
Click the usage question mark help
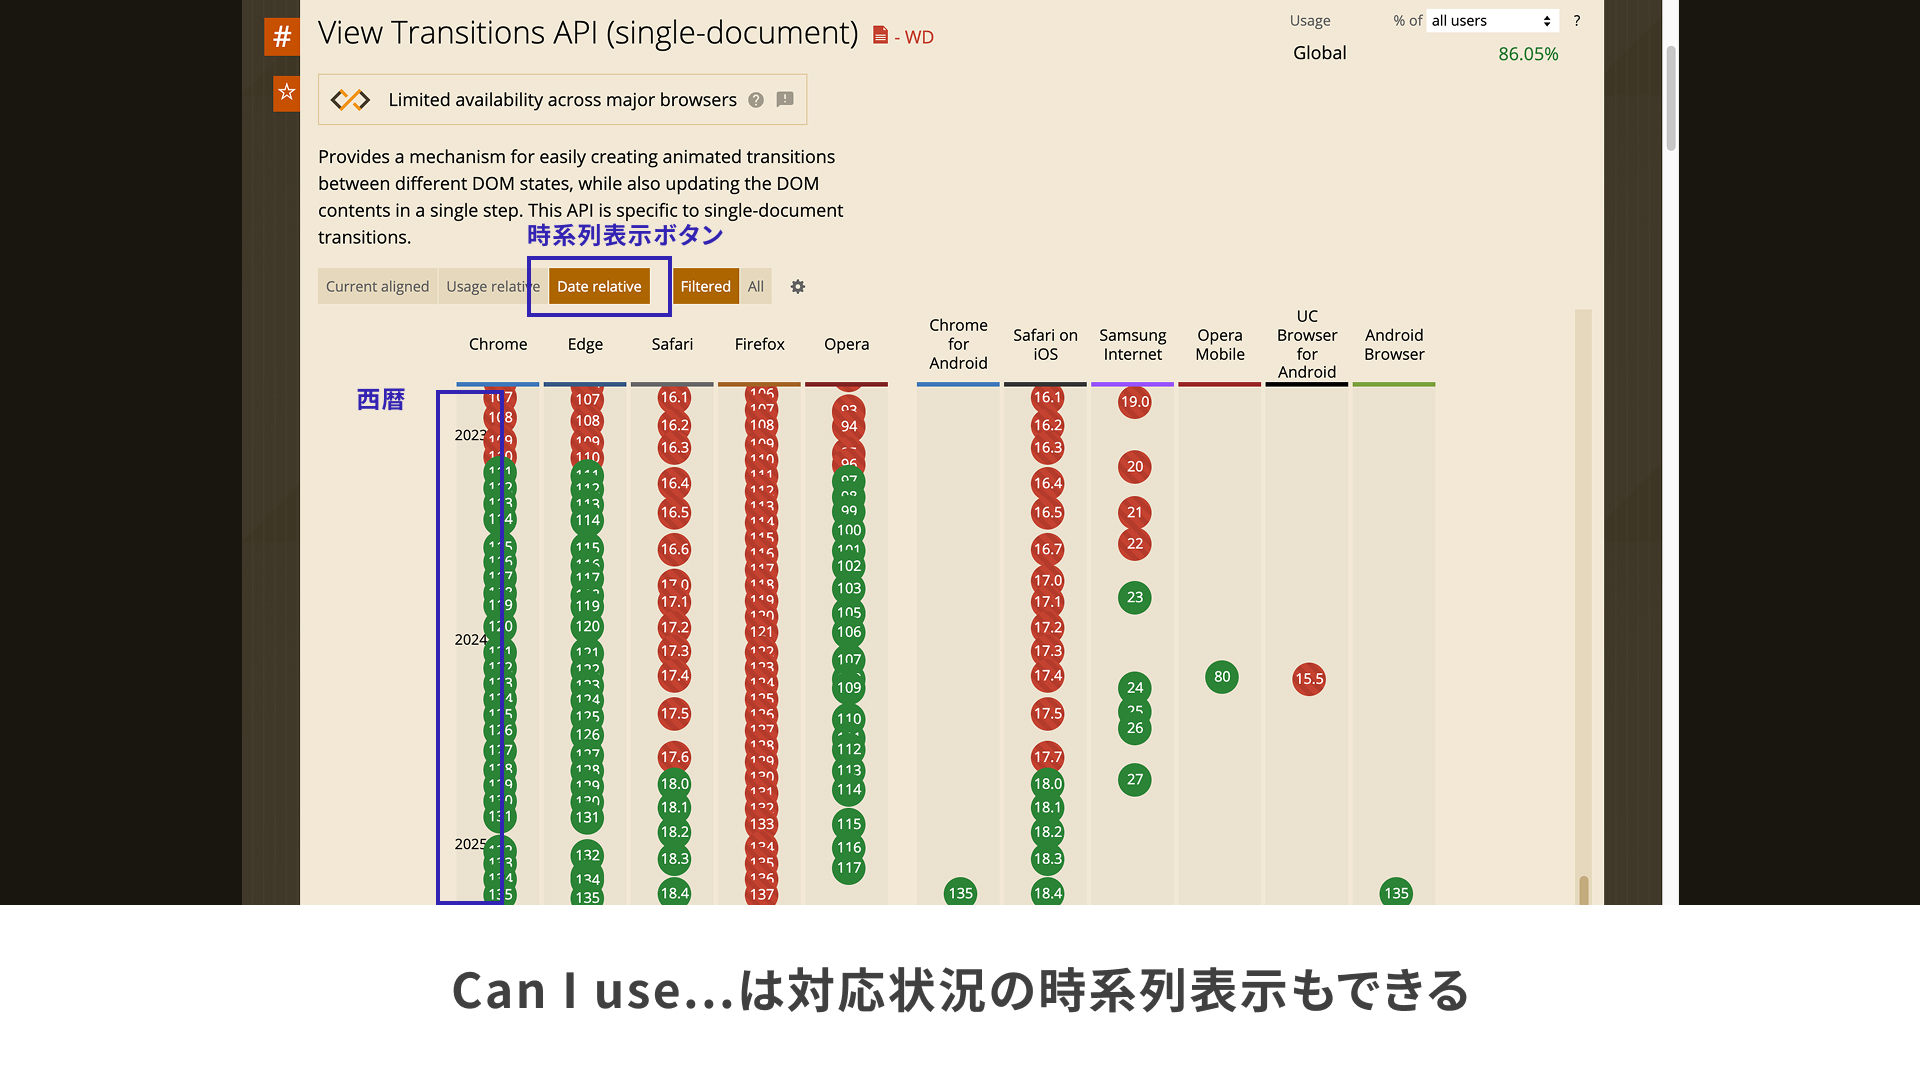[x=1577, y=21]
